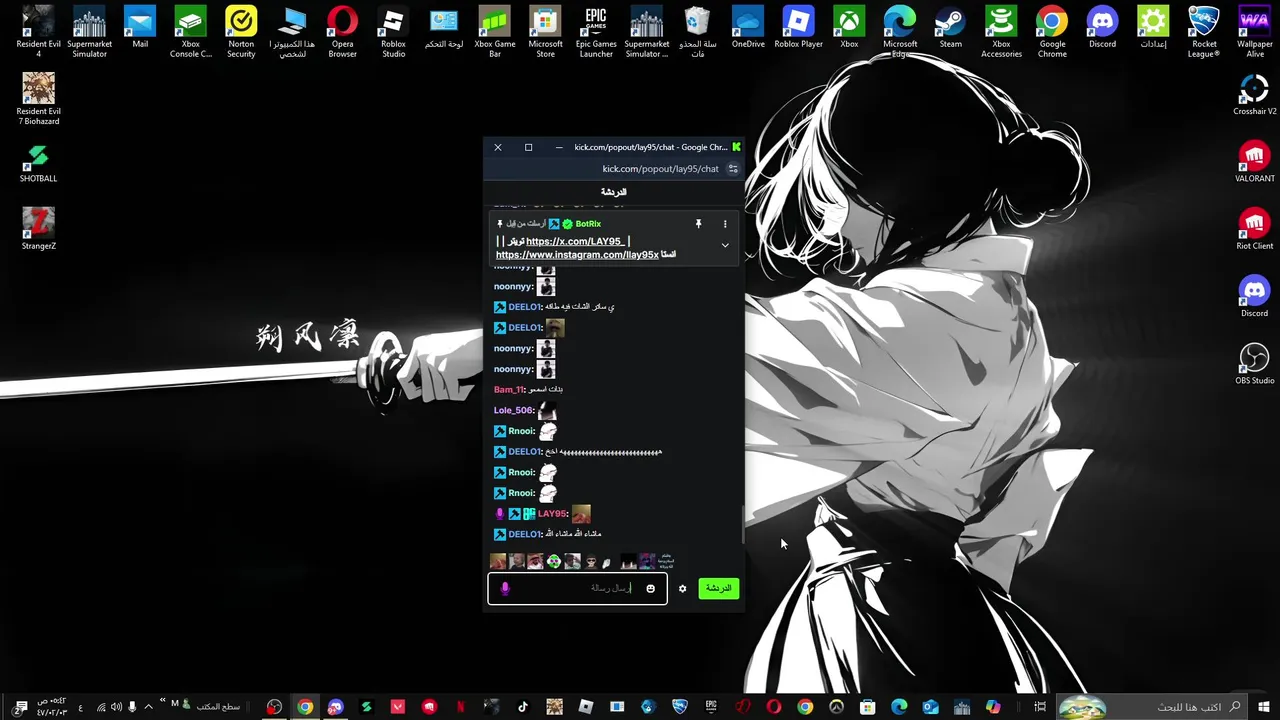Screen dimensions: 1280x720
Task: Open SHOTBALL desktop shortcut
Action: tap(38, 162)
